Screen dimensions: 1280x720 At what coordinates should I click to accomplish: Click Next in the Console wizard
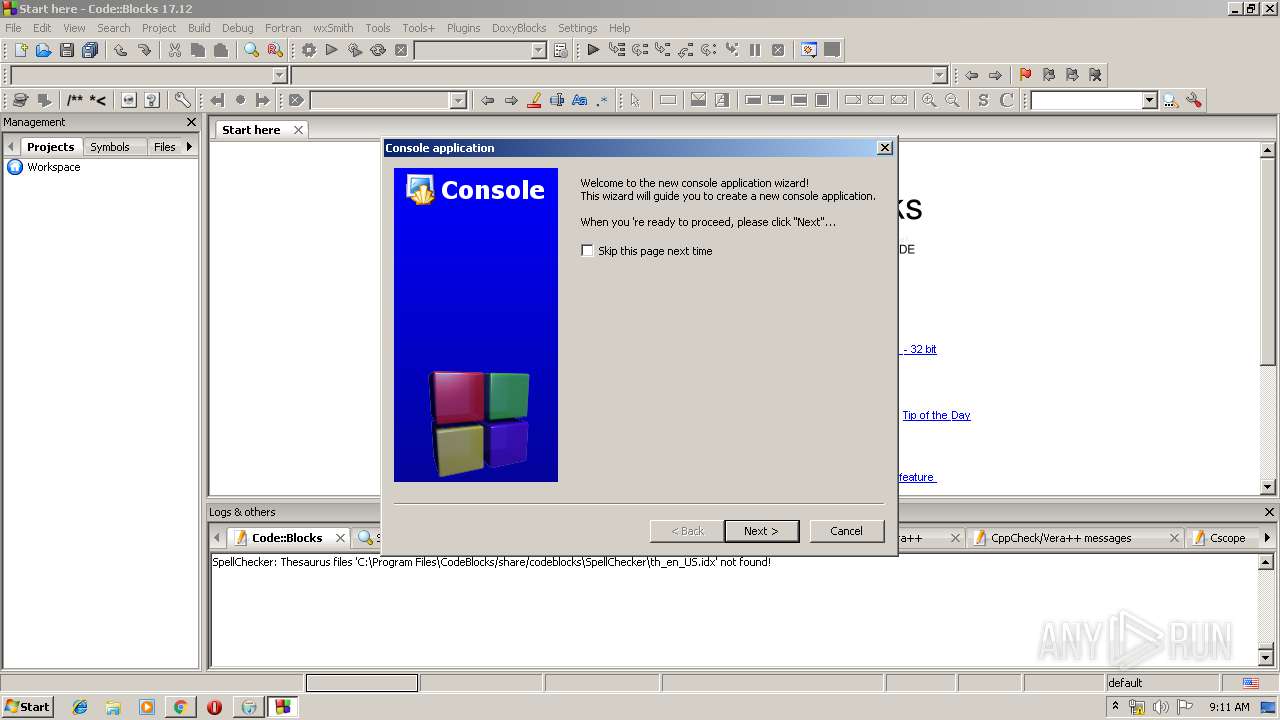click(761, 531)
